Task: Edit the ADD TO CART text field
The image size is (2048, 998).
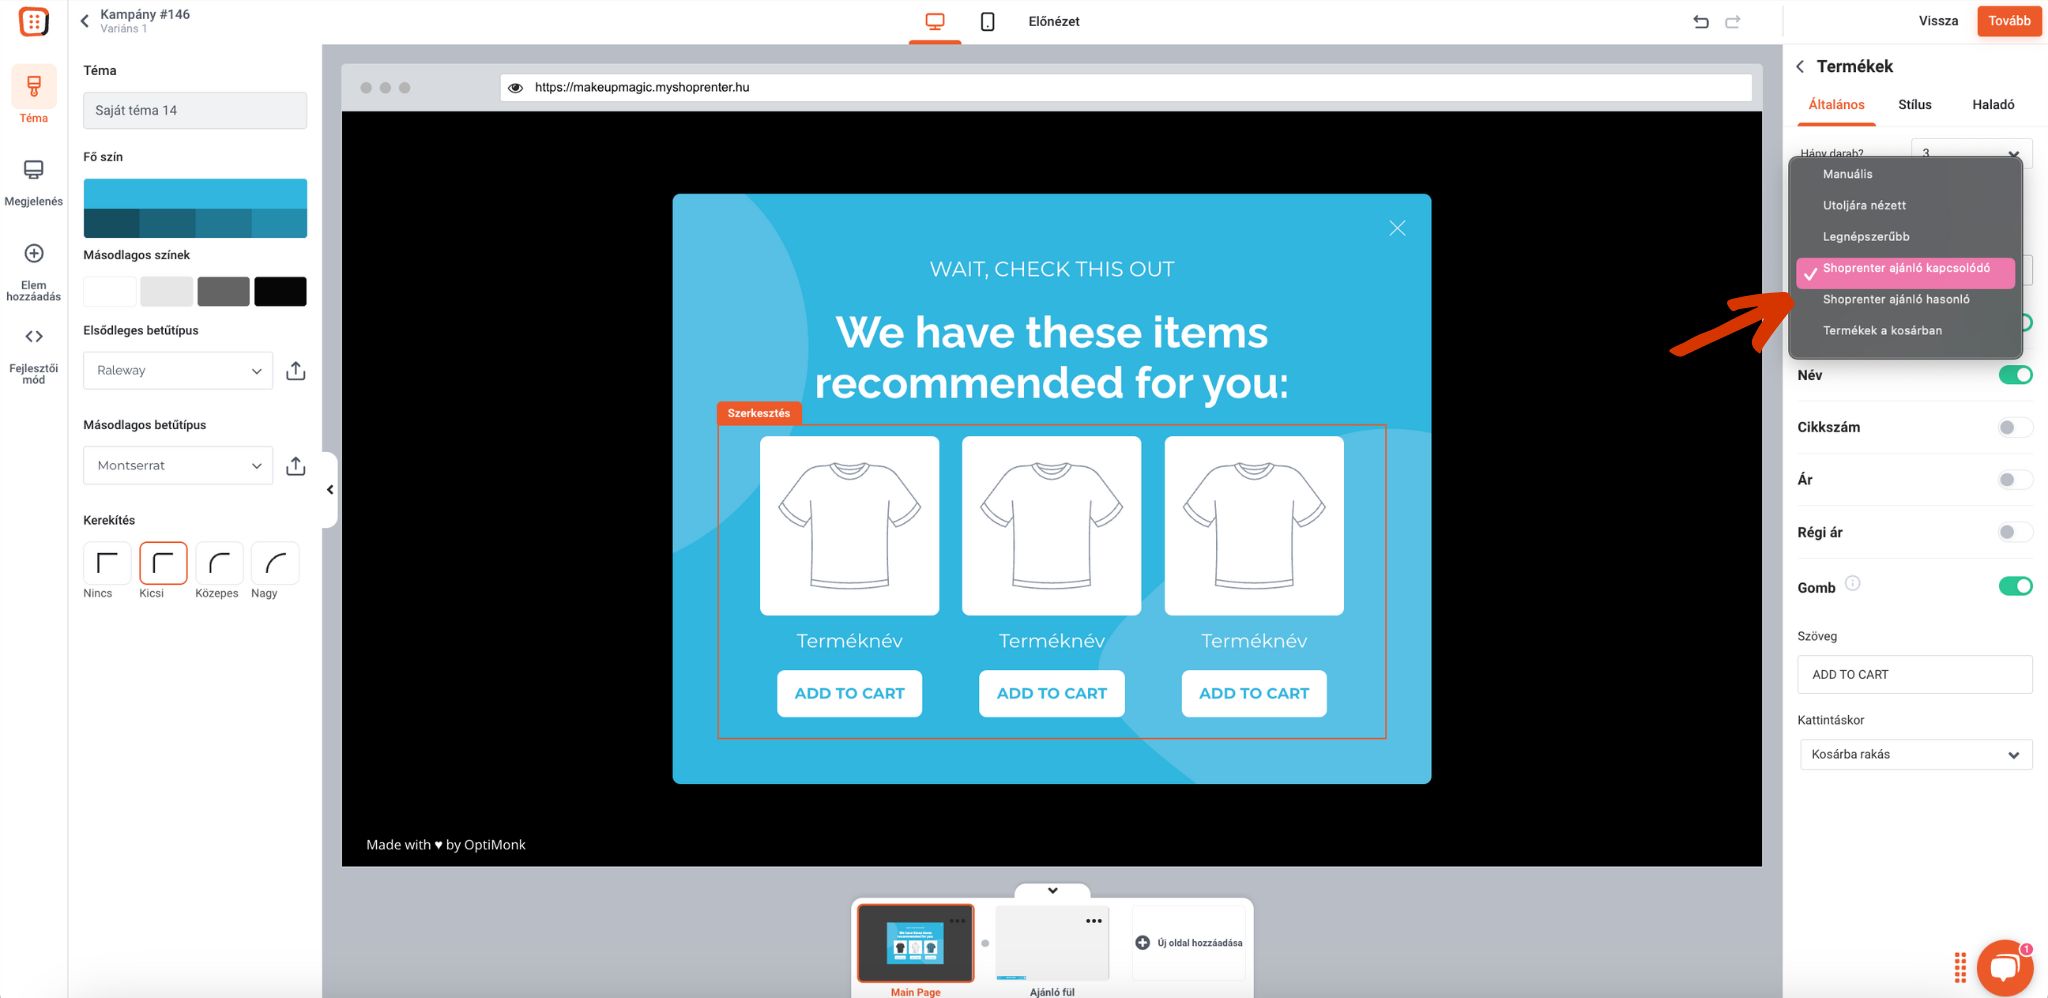Action: click(x=1915, y=675)
